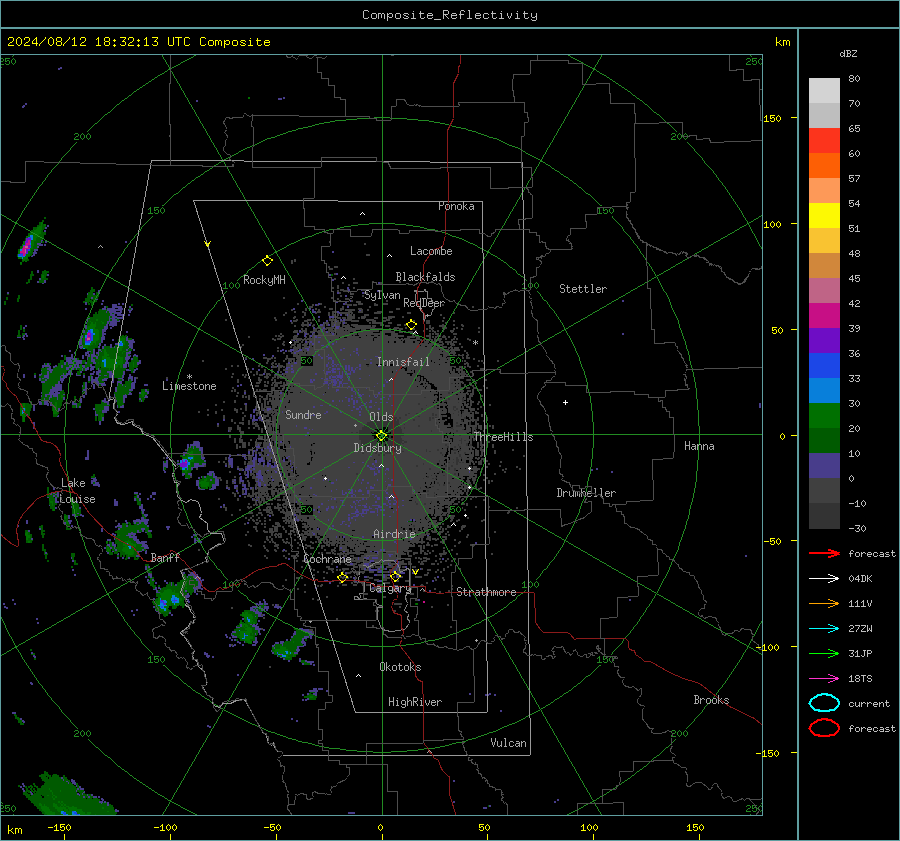This screenshot has width=900, height=841.
Task: Click the yellow diamond marker below RedDeer
Action: tap(411, 325)
